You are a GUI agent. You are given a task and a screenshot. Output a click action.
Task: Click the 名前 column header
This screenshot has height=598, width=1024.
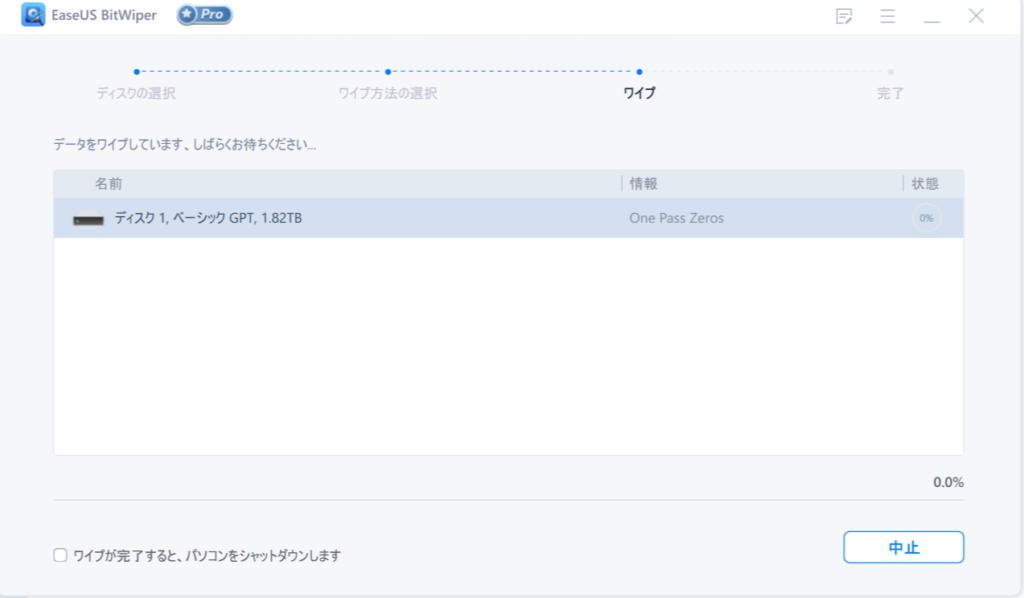click(109, 184)
